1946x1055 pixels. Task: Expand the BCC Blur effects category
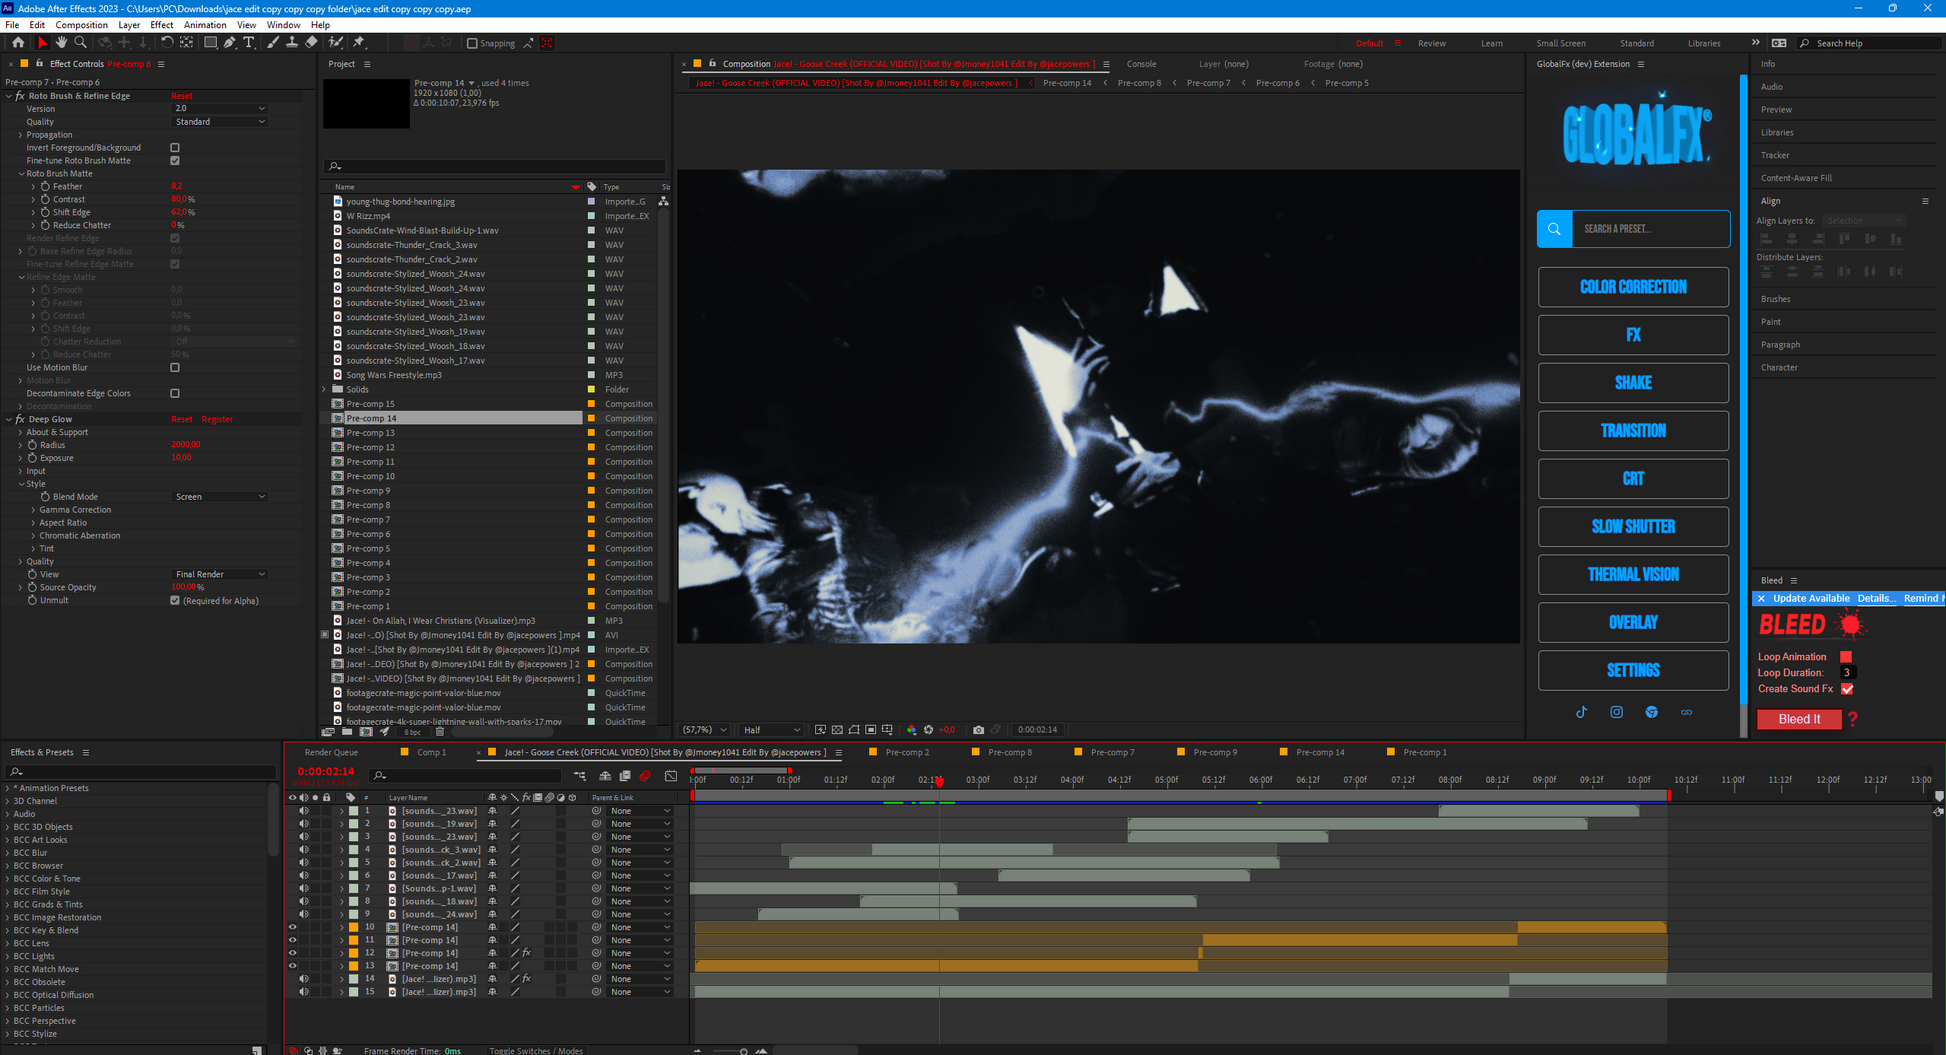(x=8, y=853)
